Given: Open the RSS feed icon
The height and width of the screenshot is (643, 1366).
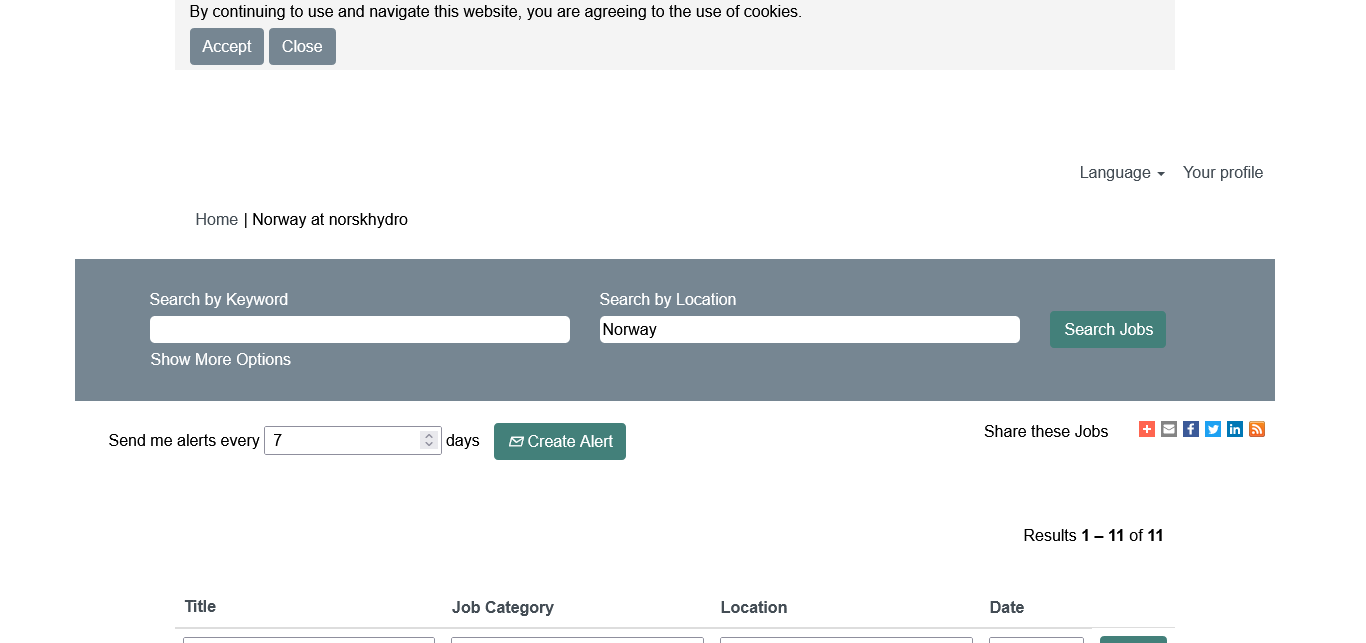Looking at the screenshot, I should tap(1257, 429).
